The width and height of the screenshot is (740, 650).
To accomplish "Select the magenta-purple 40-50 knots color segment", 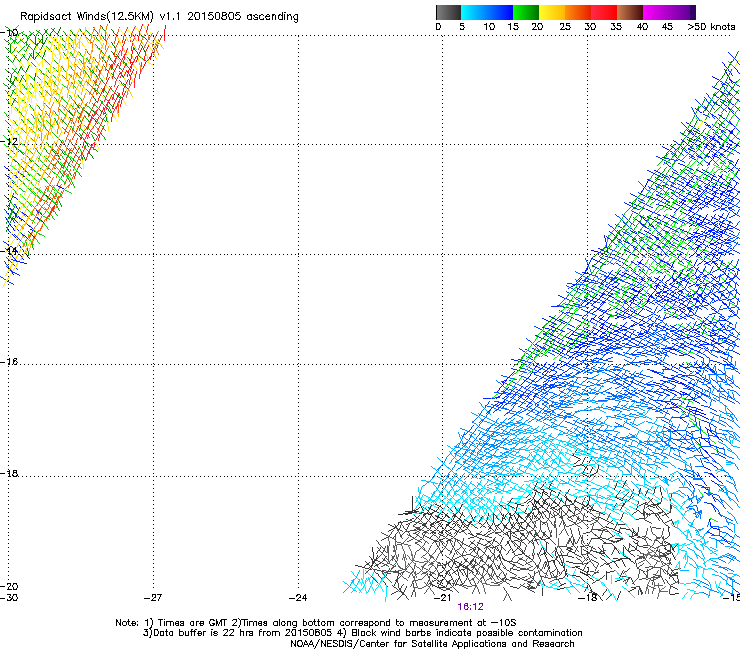I will point(669,12).
